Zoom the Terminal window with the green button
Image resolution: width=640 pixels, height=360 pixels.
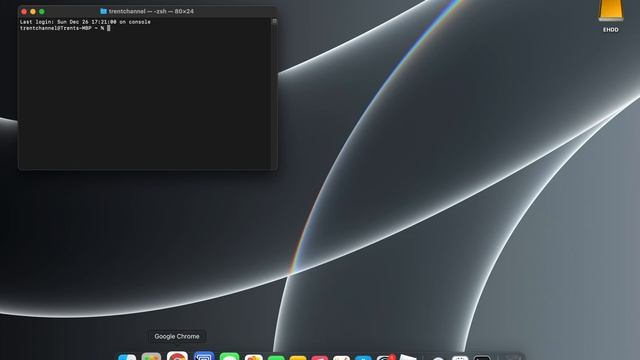tap(42, 12)
